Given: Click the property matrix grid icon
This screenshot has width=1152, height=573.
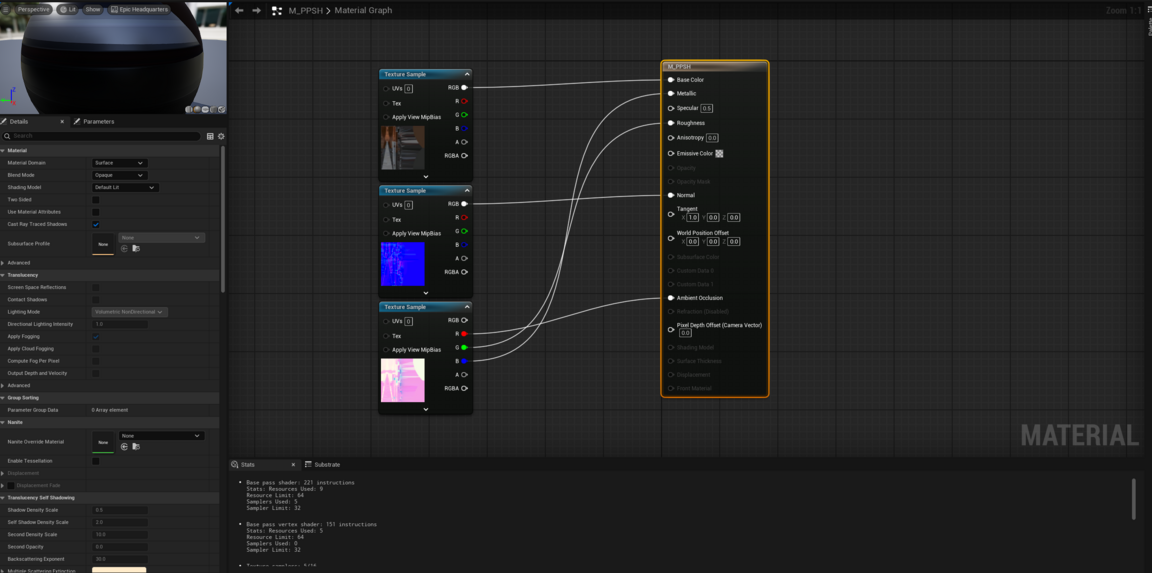Looking at the screenshot, I should pos(210,136).
